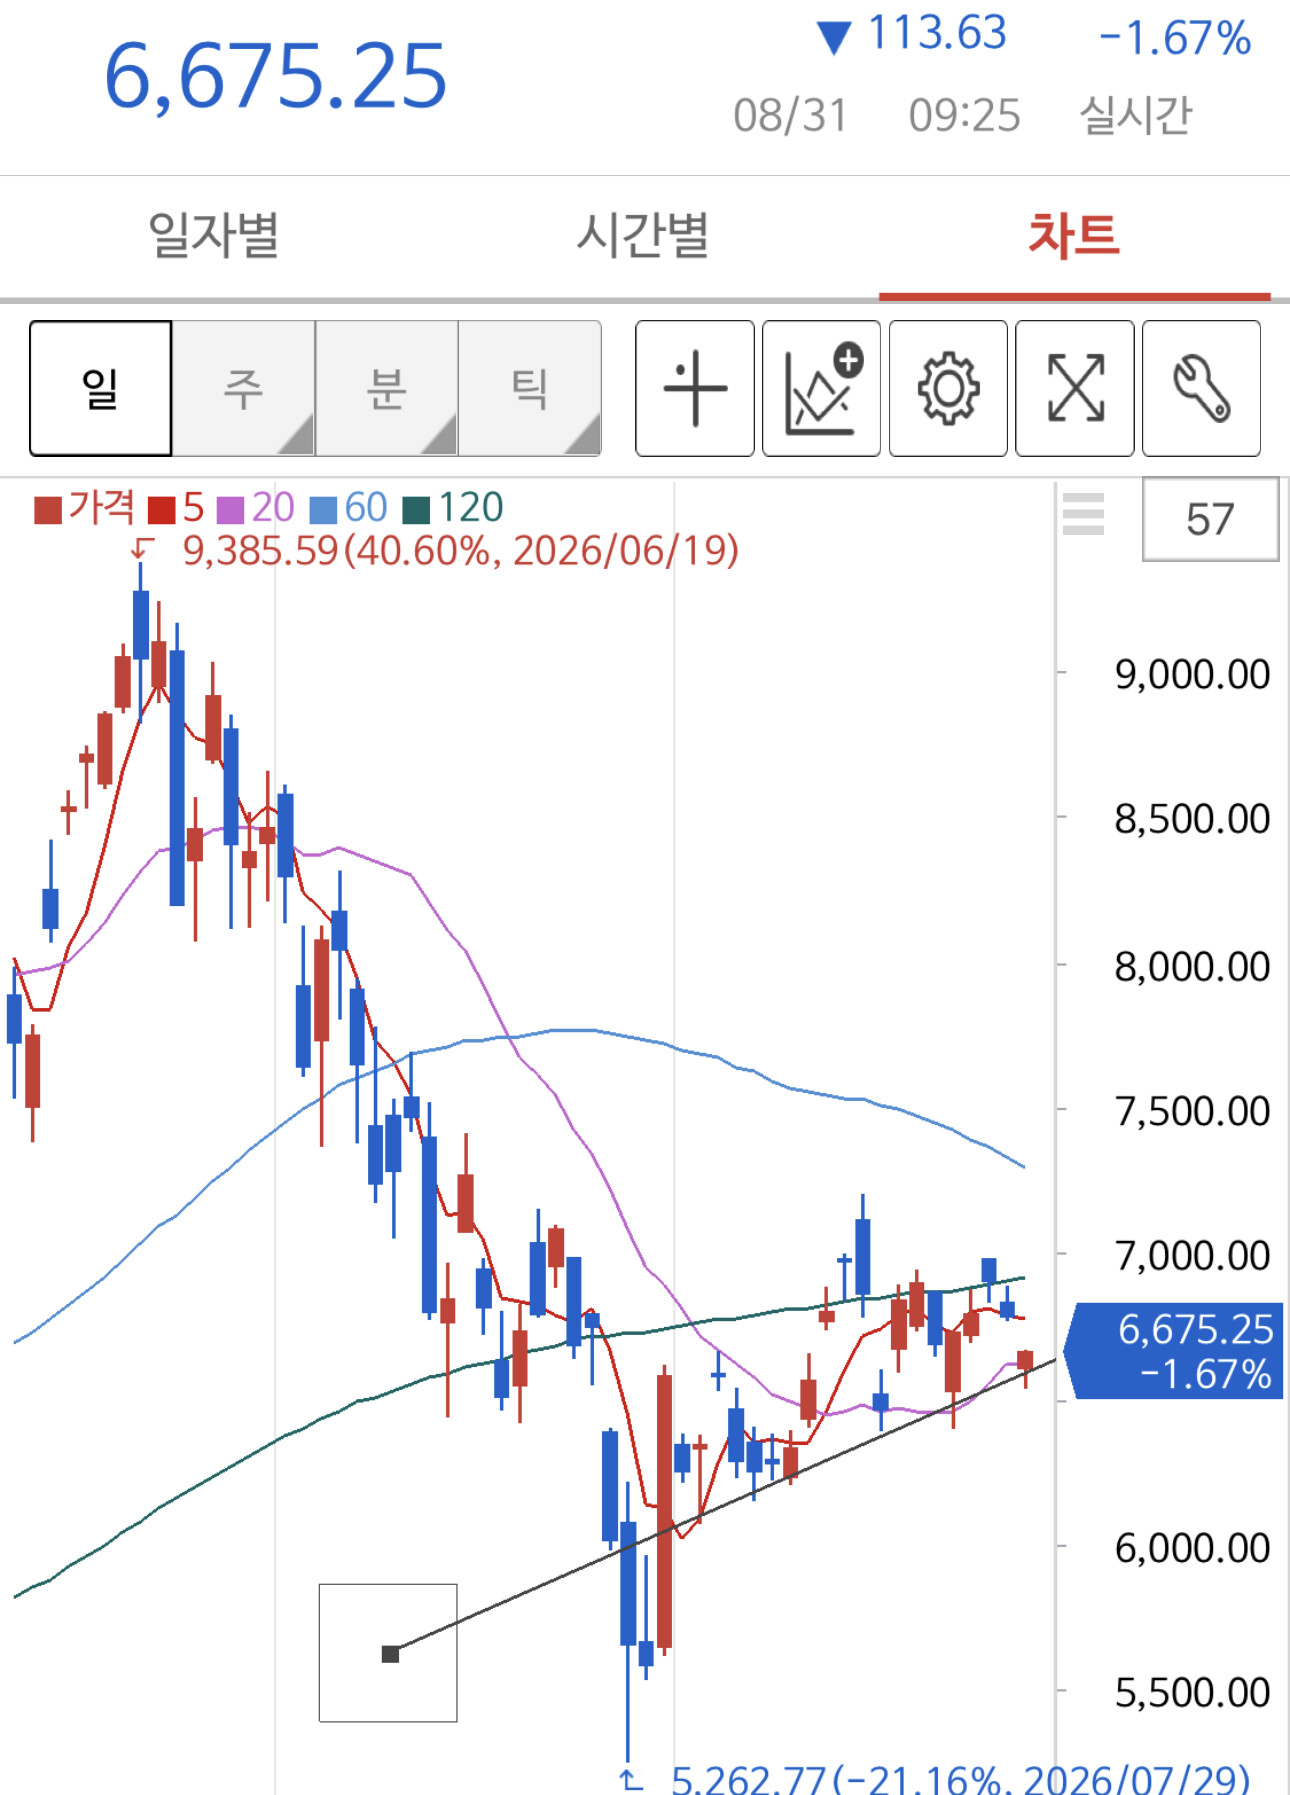Tap the hamburger lines icon beside 57
This screenshot has width=1290, height=1795.
[1083, 514]
